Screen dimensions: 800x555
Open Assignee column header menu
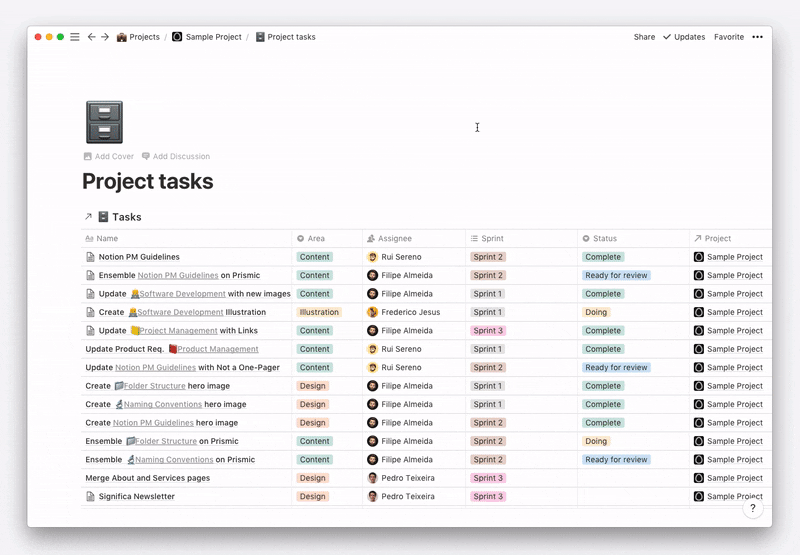[x=414, y=238]
